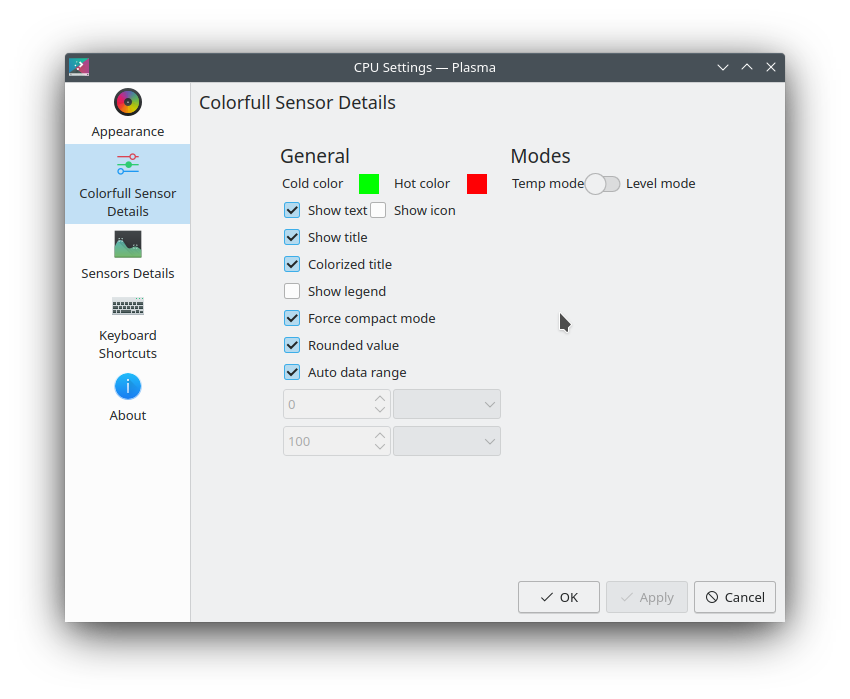
Task: Confirm settings with the OK button
Action: (559, 597)
